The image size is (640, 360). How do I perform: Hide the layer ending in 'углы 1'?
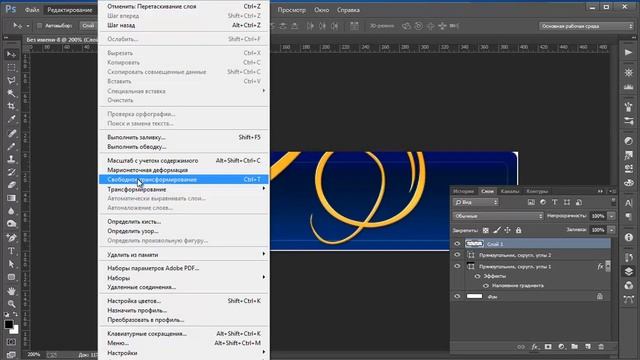pyautogui.click(x=457, y=266)
